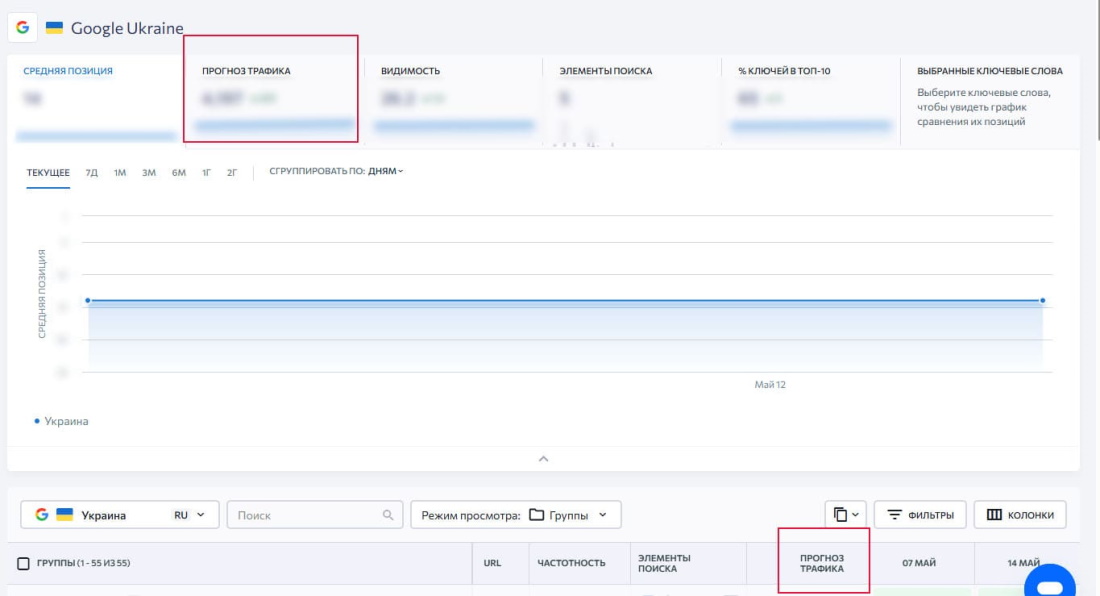
Task: Open the Украина RU search engine dropdown
Action: (x=119, y=515)
